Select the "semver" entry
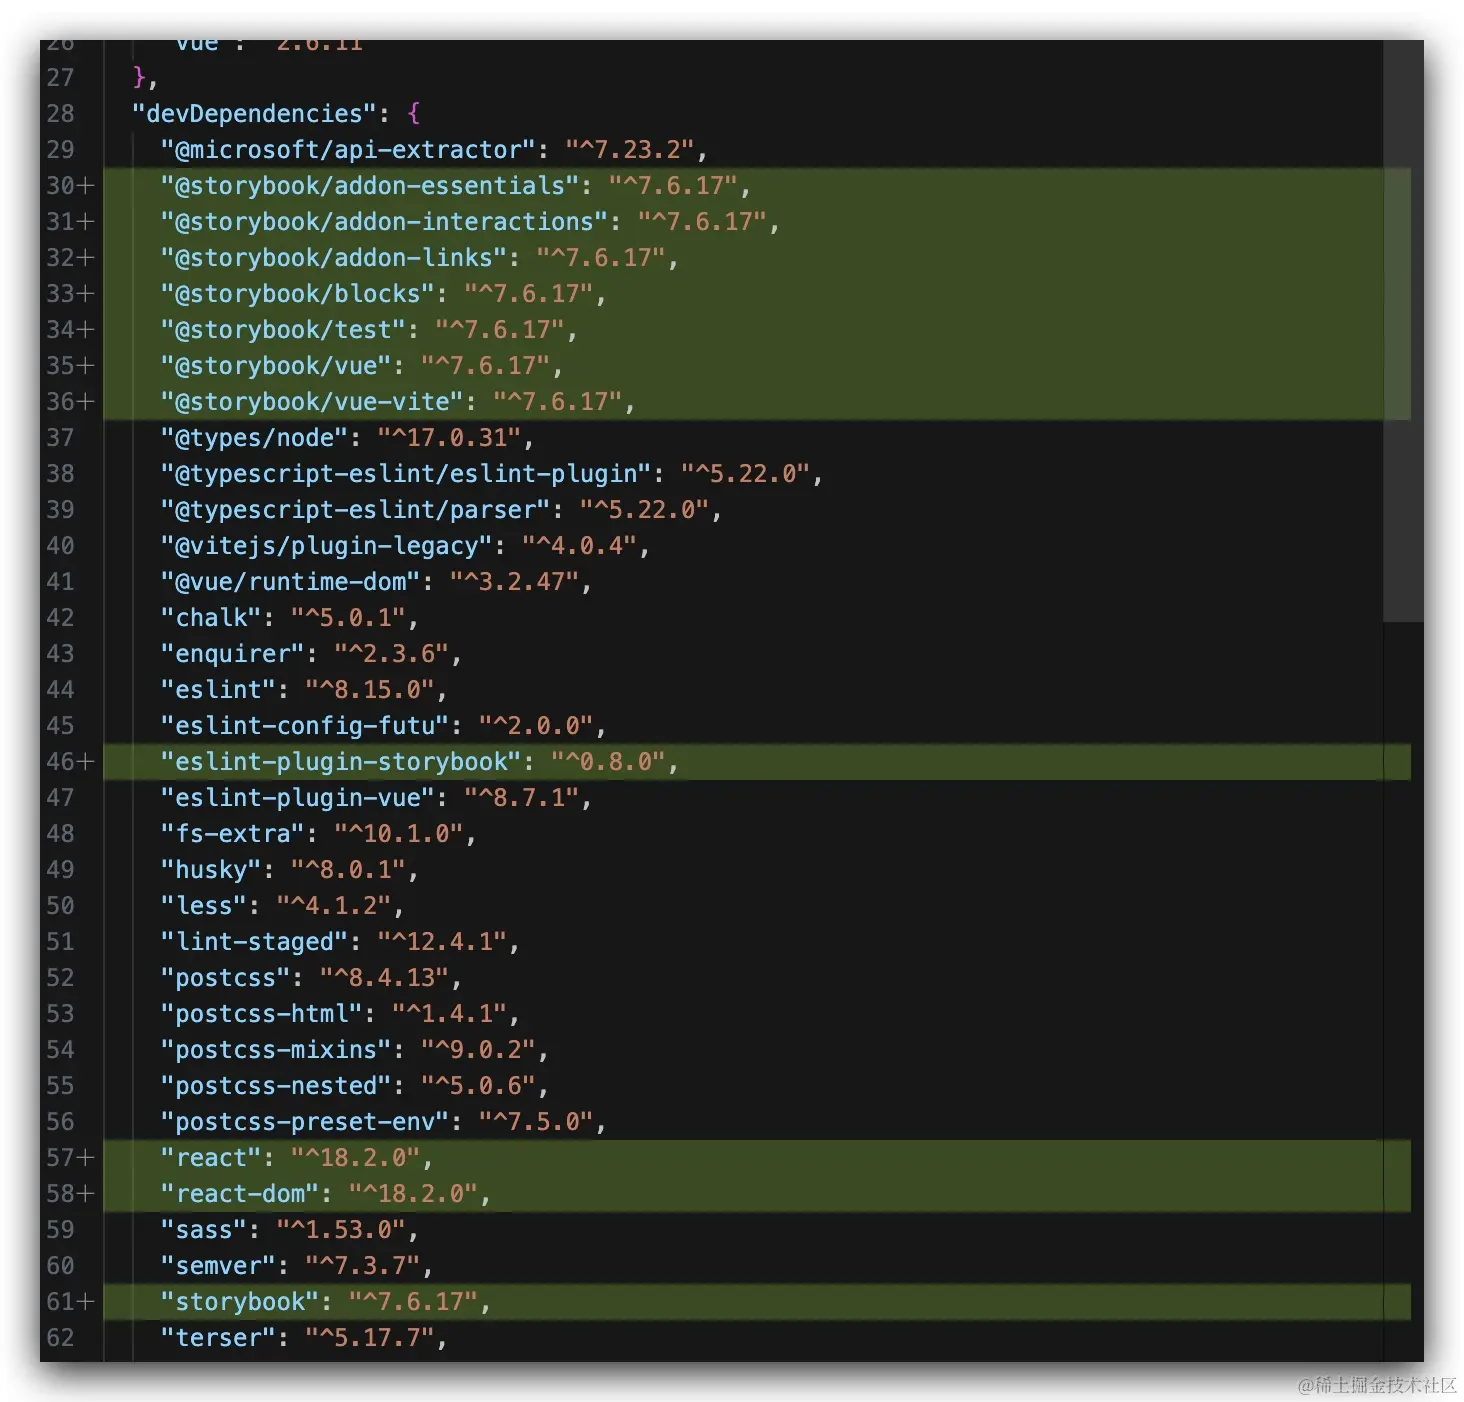The image size is (1464, 1402). [x=297, y=1266]
